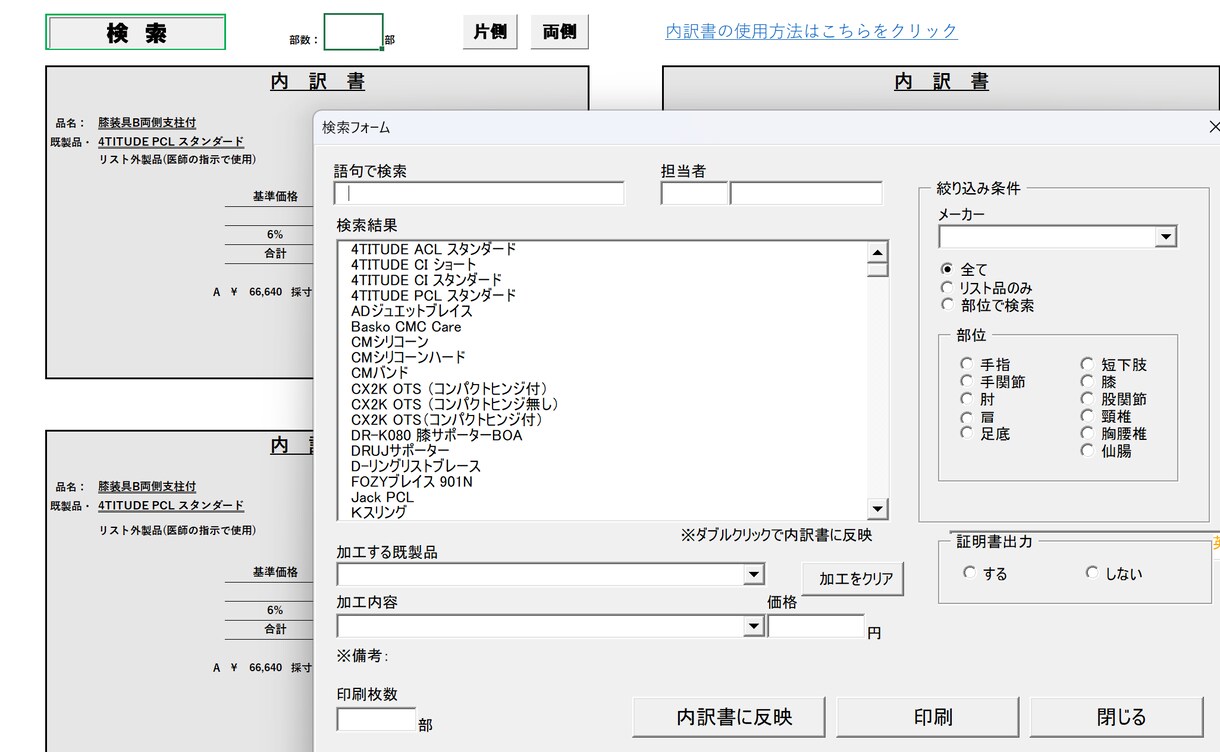The height and width of the screenshot is (752, 1220).
Task: Click the 片側 button
Action: [x=490, y=32]
